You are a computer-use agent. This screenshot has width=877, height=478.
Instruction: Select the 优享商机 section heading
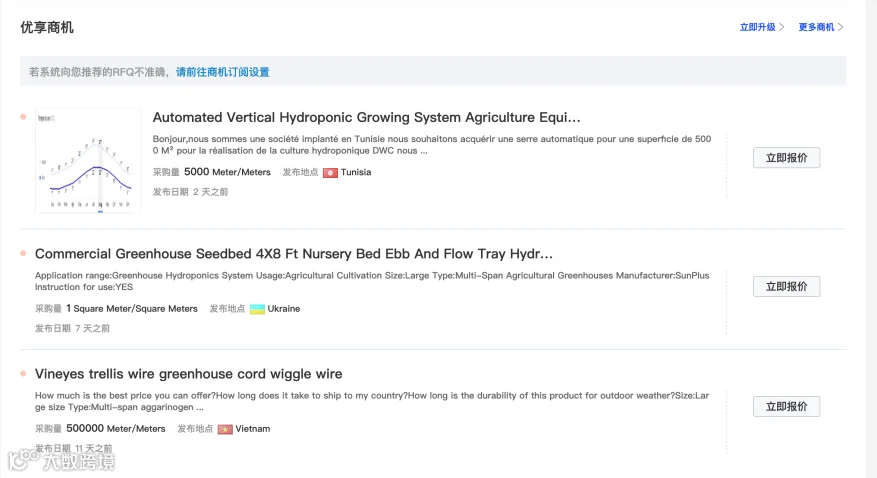(47, 27)
